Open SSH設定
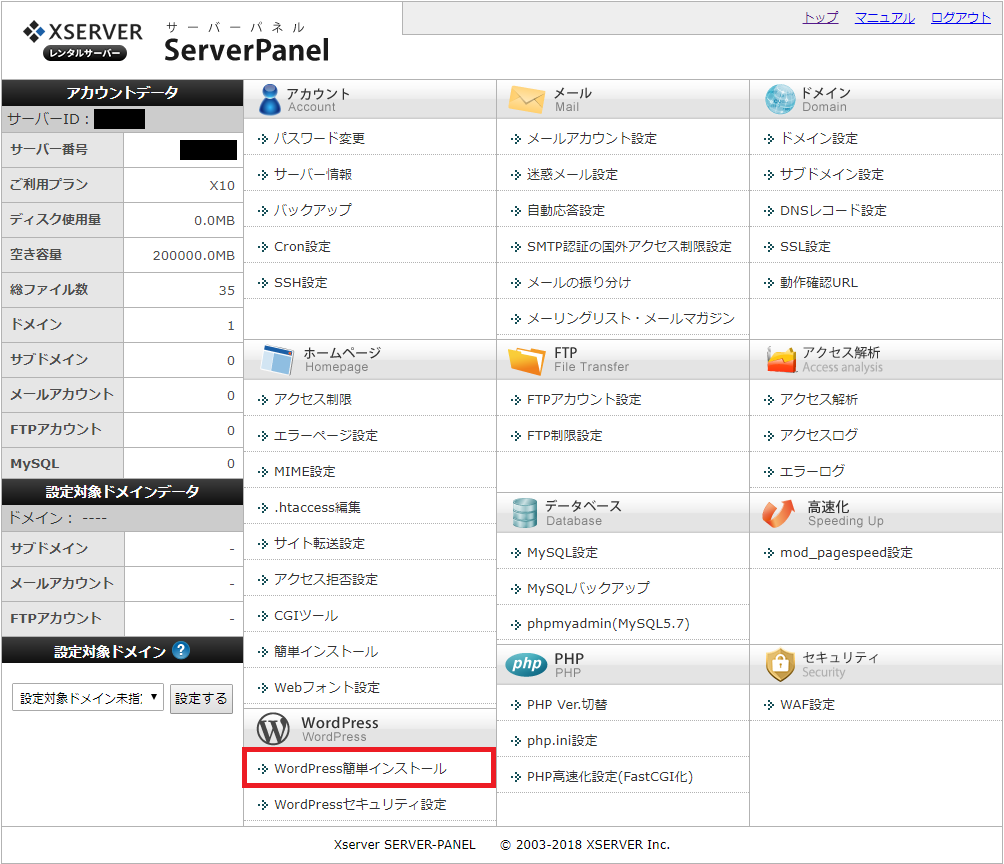The width and height of the screenshot is (1004, 864). click(300, 282)
